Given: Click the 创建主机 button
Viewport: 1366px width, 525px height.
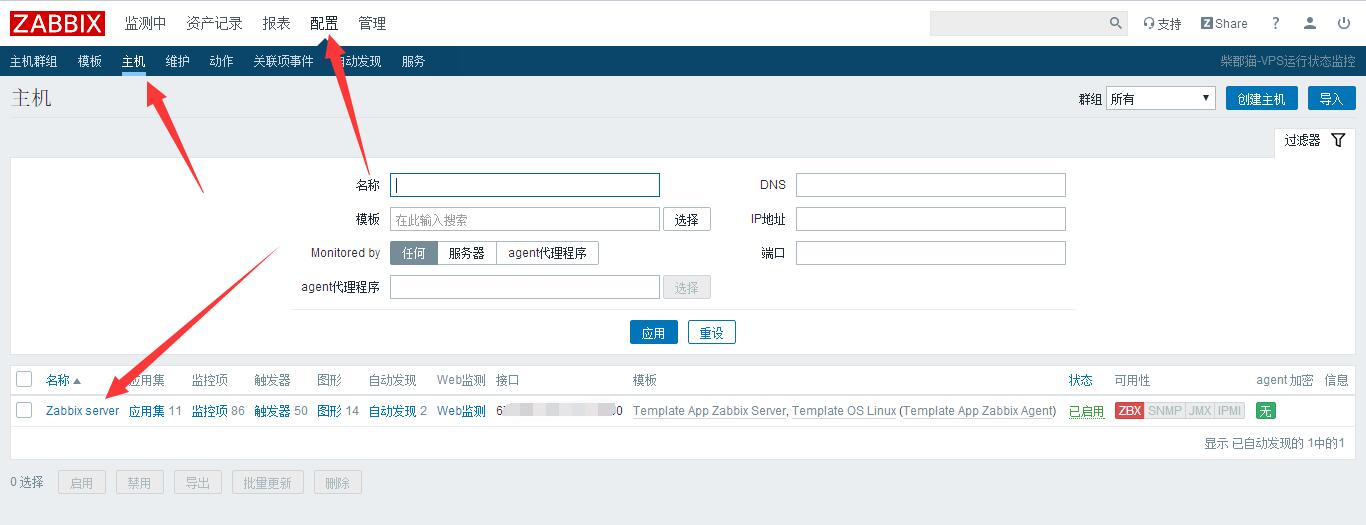Looking at the screenshot, I should (1261, 98).
